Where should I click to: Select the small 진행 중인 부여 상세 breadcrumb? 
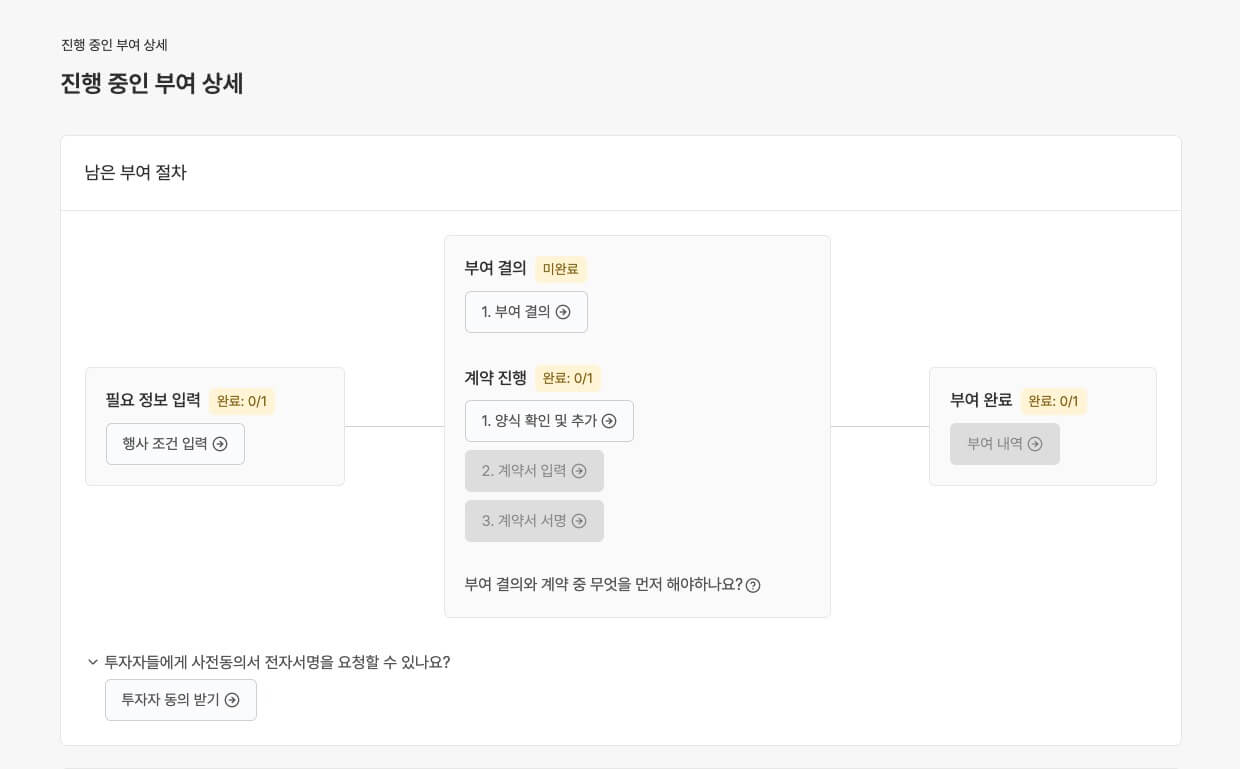click(114, 45)
